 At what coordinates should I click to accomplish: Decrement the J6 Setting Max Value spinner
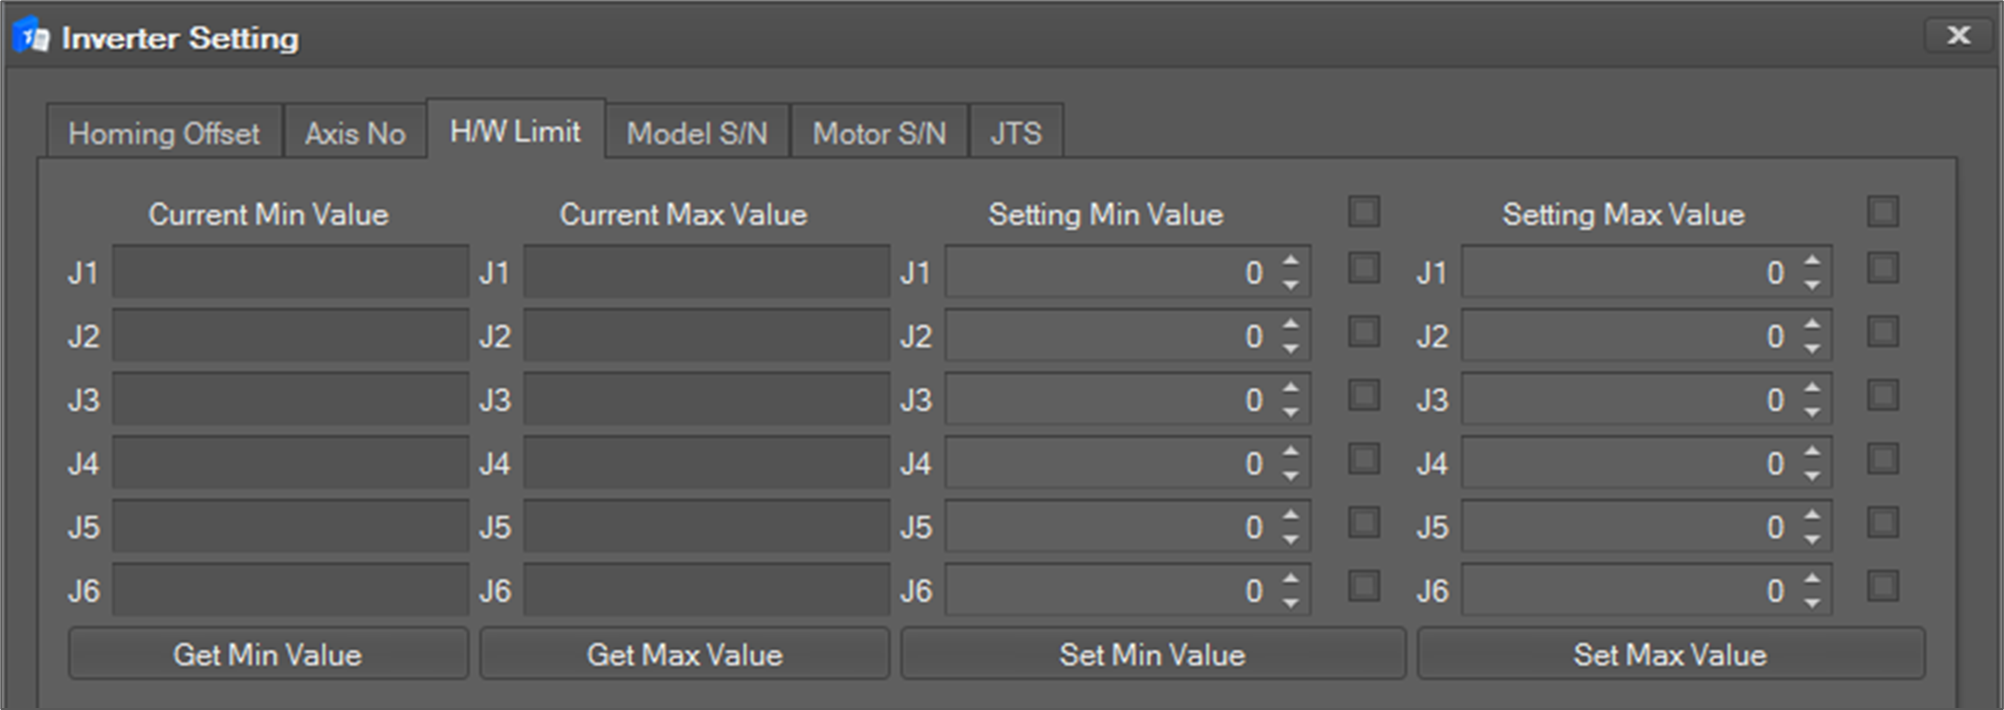tap(1812, 603)
